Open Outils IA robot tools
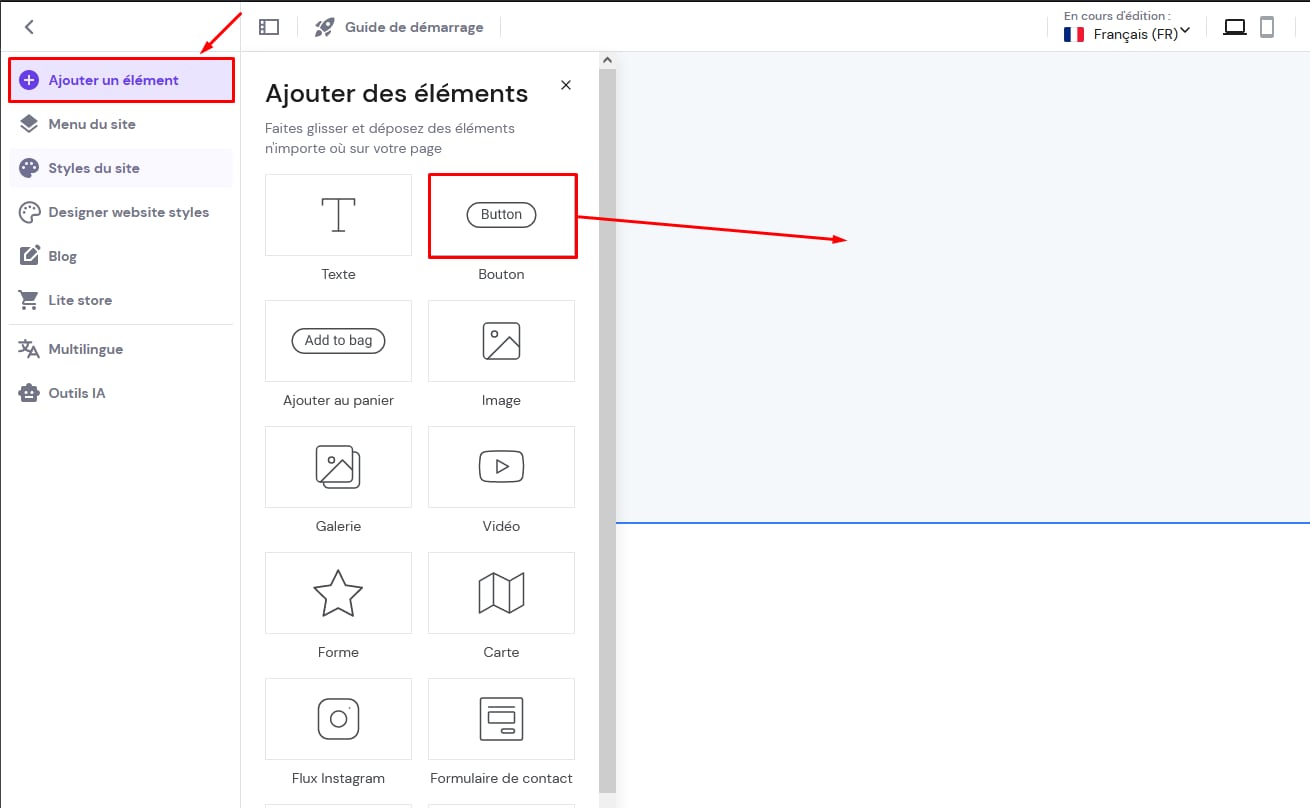Viewport: 1310px width, 808px height. click(76, 393)
